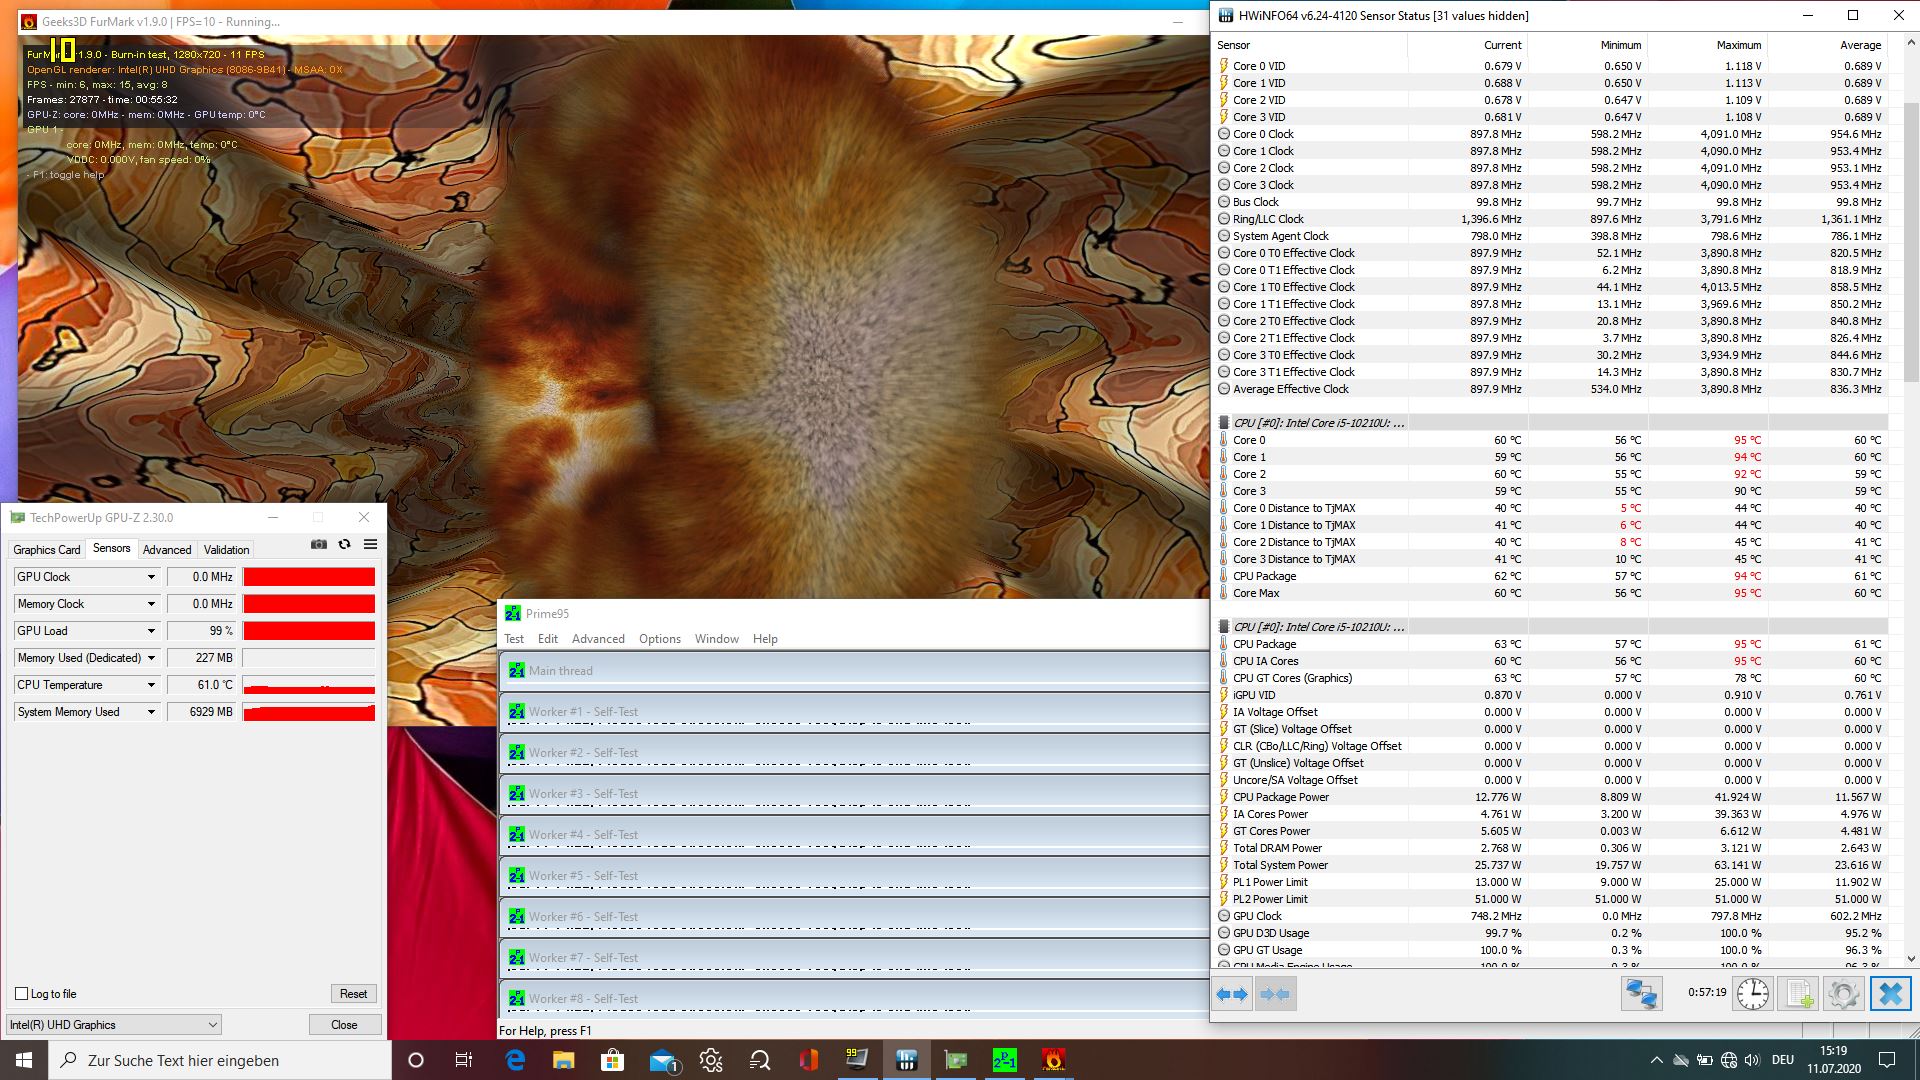
Task: Click GPU-Z screenshot camera icon
Action: tap(318, 544)
